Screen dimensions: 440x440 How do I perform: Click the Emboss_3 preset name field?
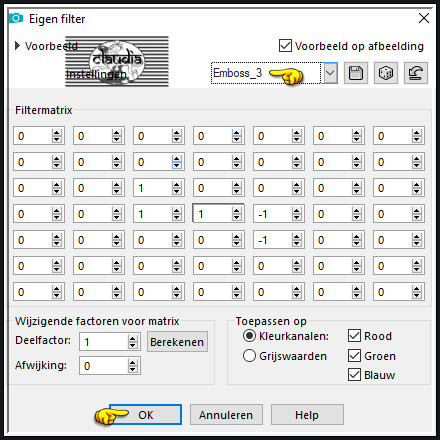266,73
